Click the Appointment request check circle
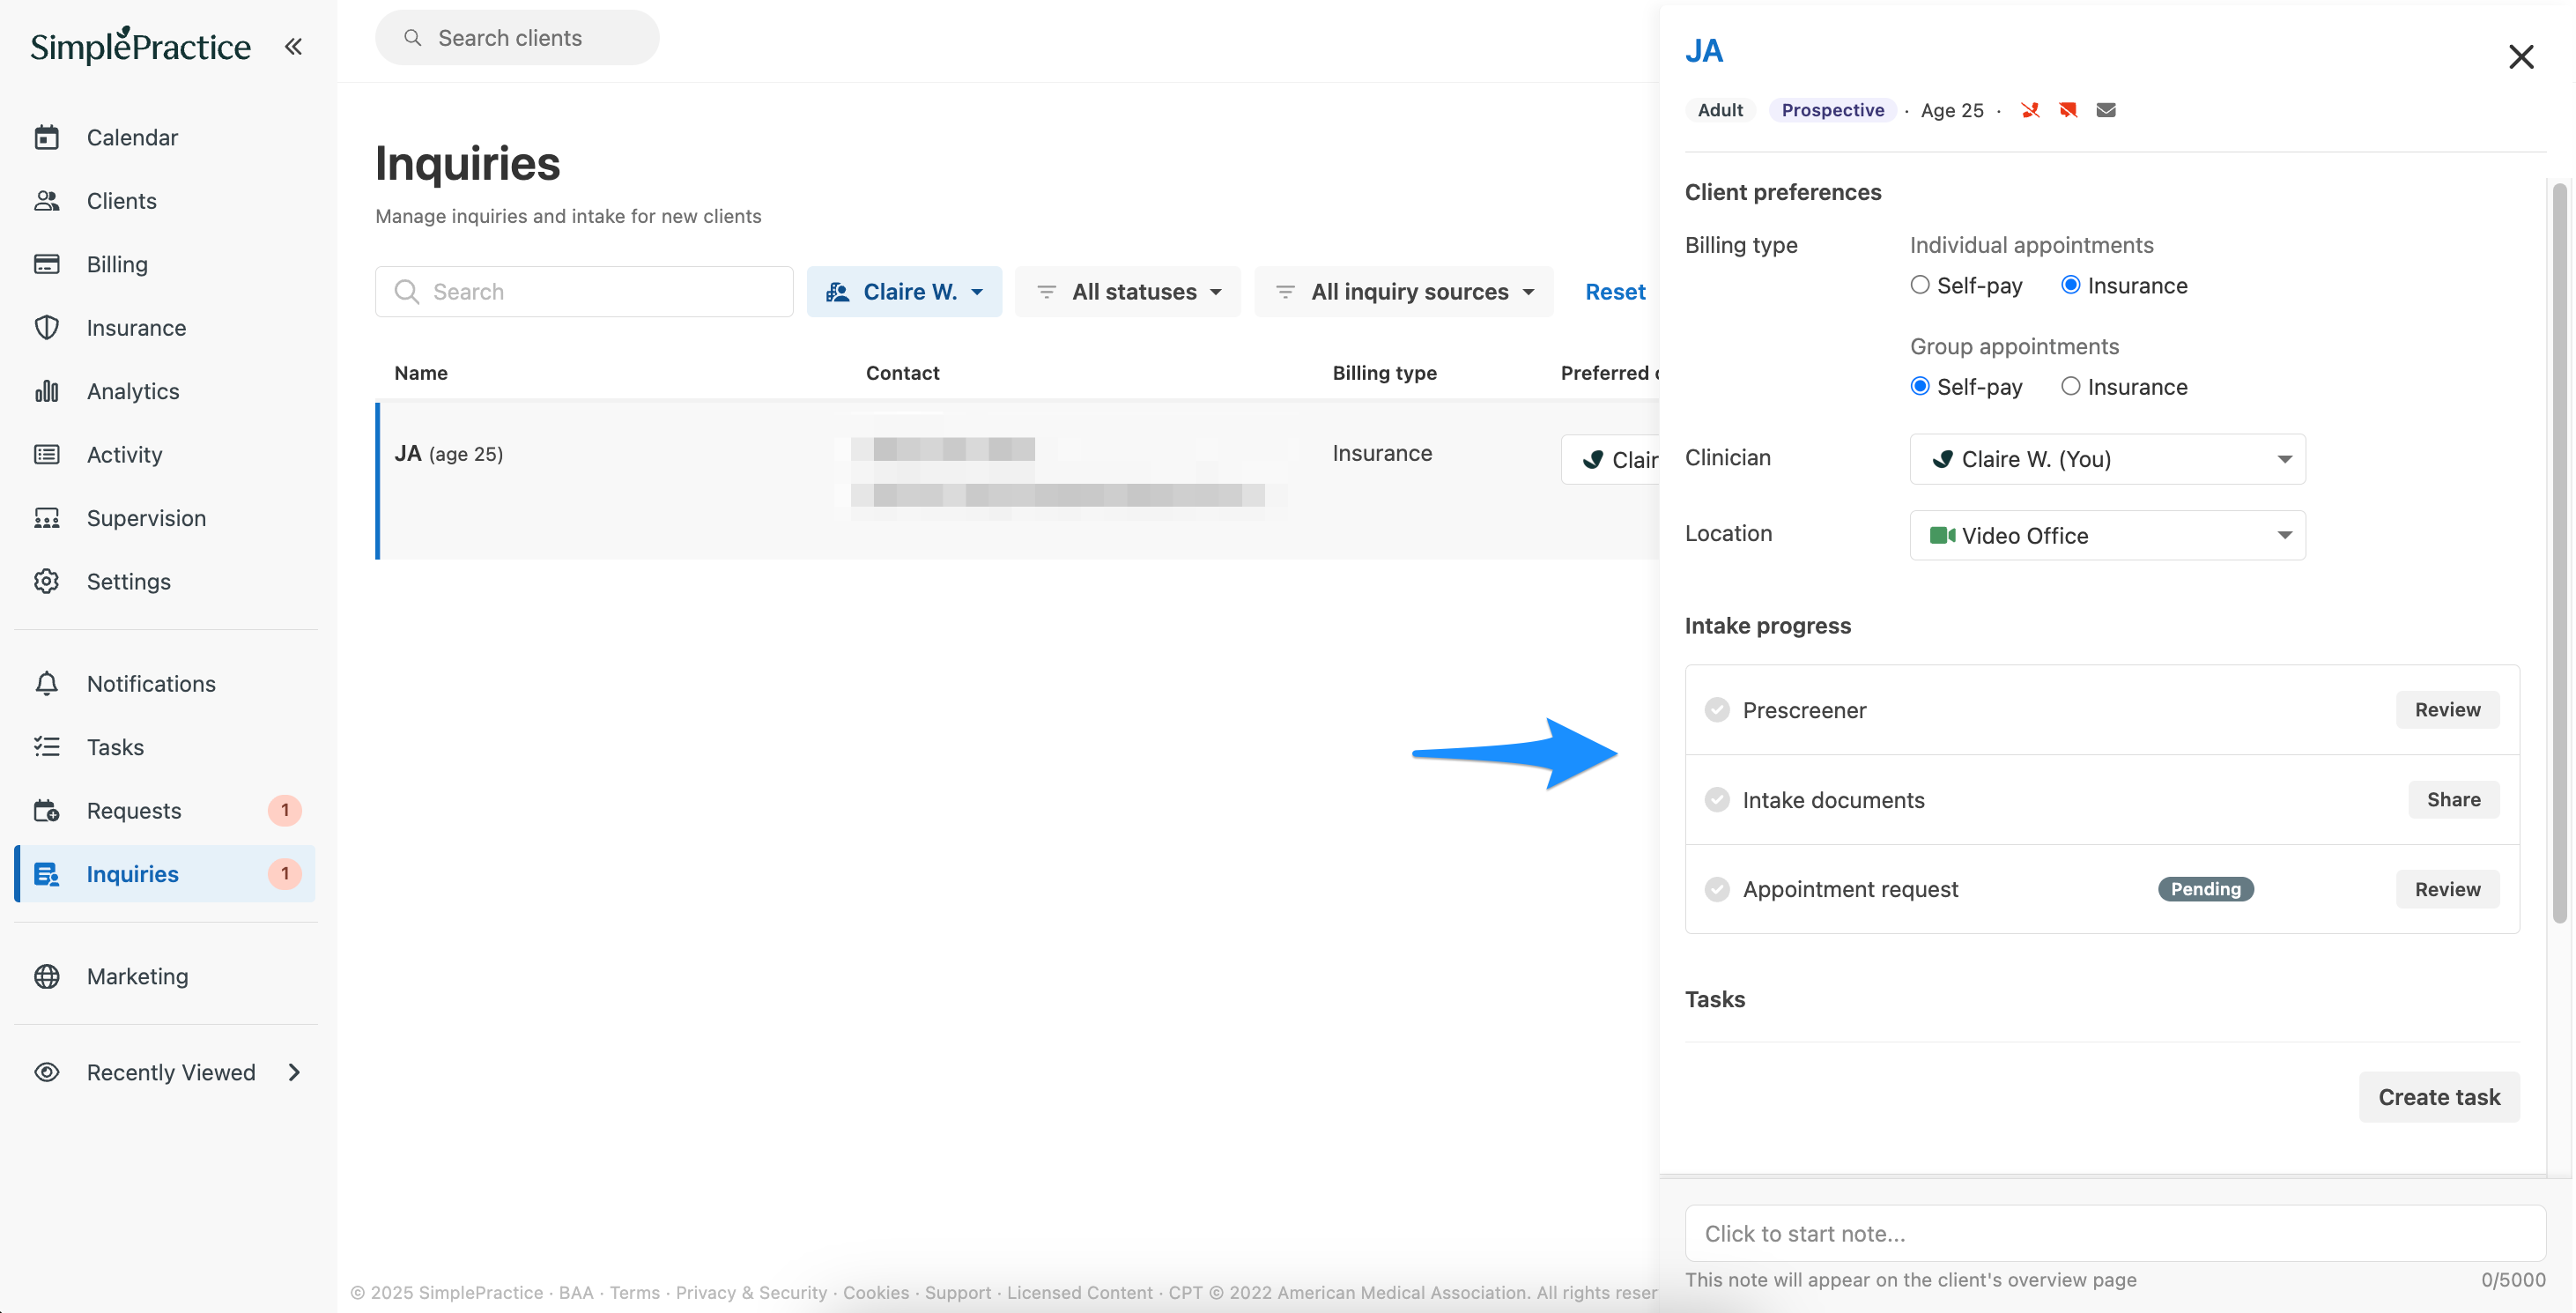The image size is (2576, 1313). pos(1717,889)
